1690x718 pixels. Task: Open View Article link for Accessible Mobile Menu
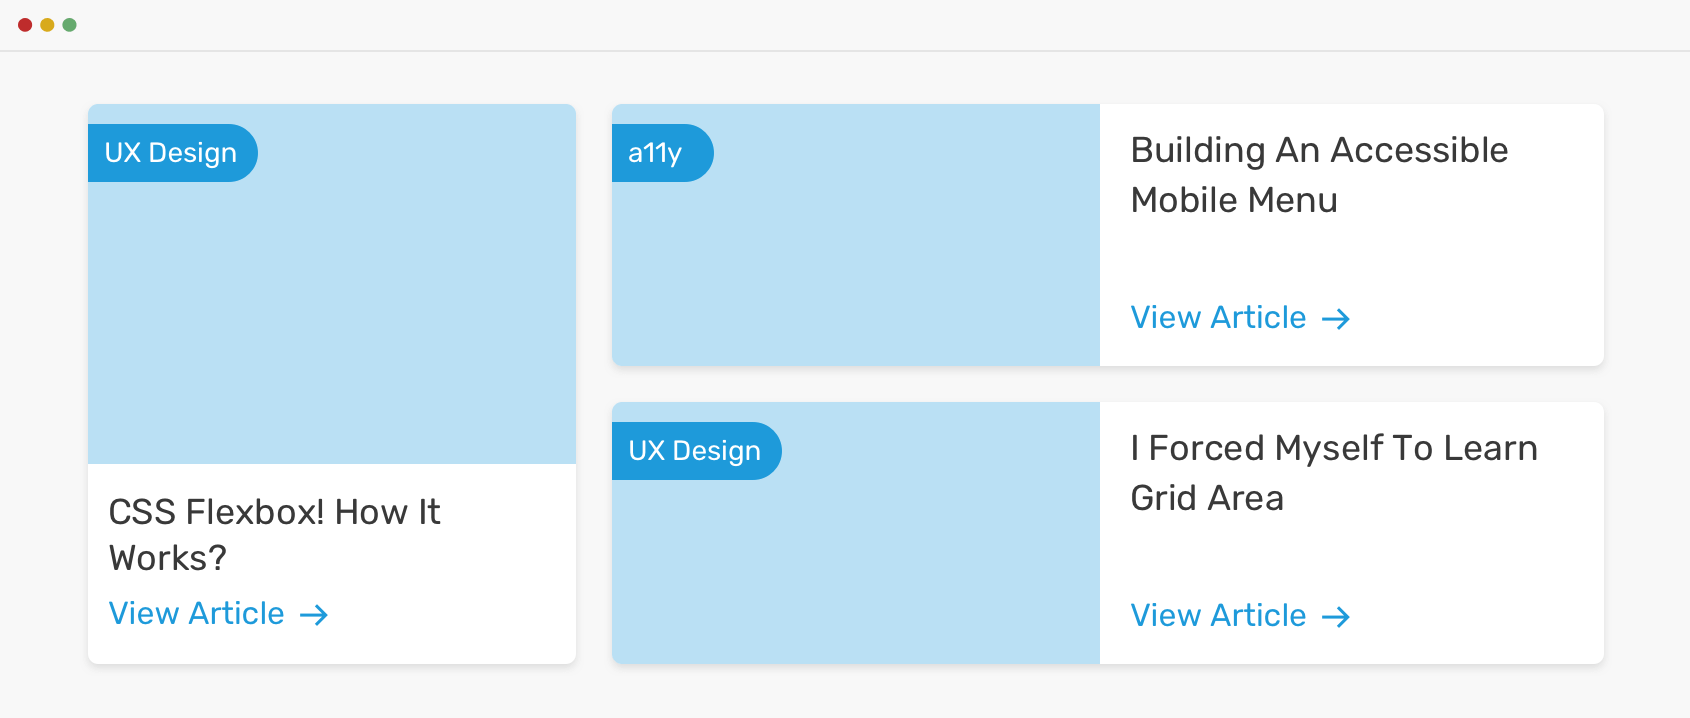click(1218, 318)
